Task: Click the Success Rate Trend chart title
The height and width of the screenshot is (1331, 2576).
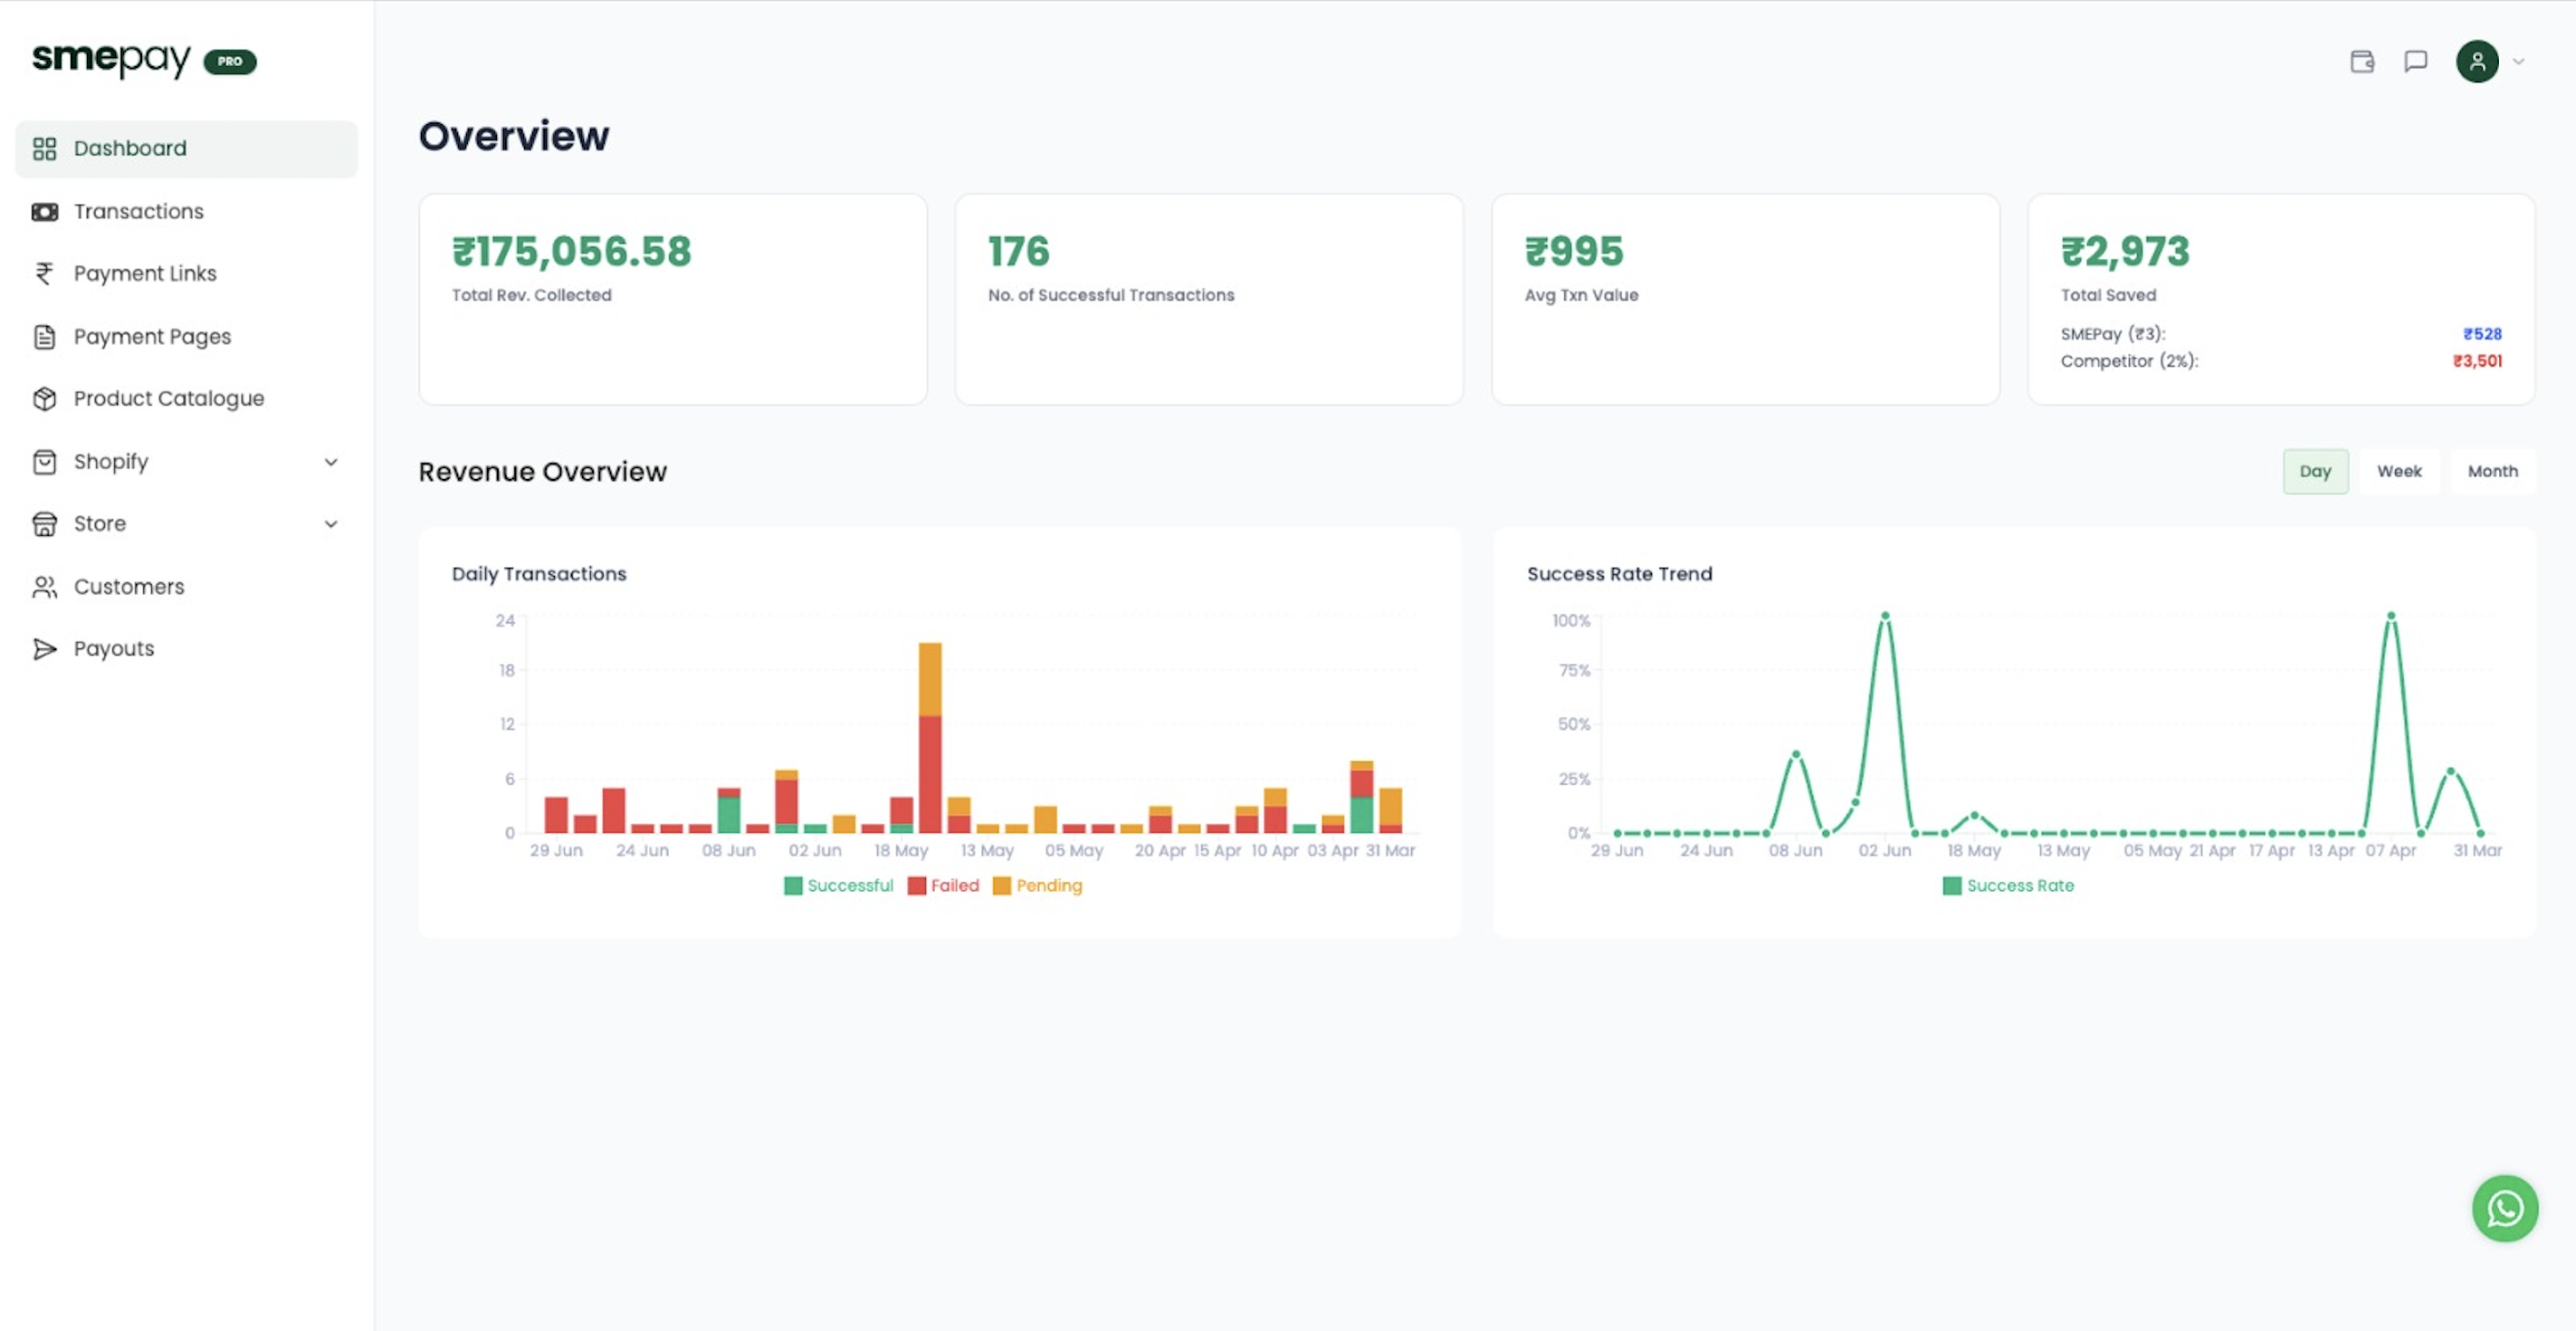Action: coord(1619,574)
